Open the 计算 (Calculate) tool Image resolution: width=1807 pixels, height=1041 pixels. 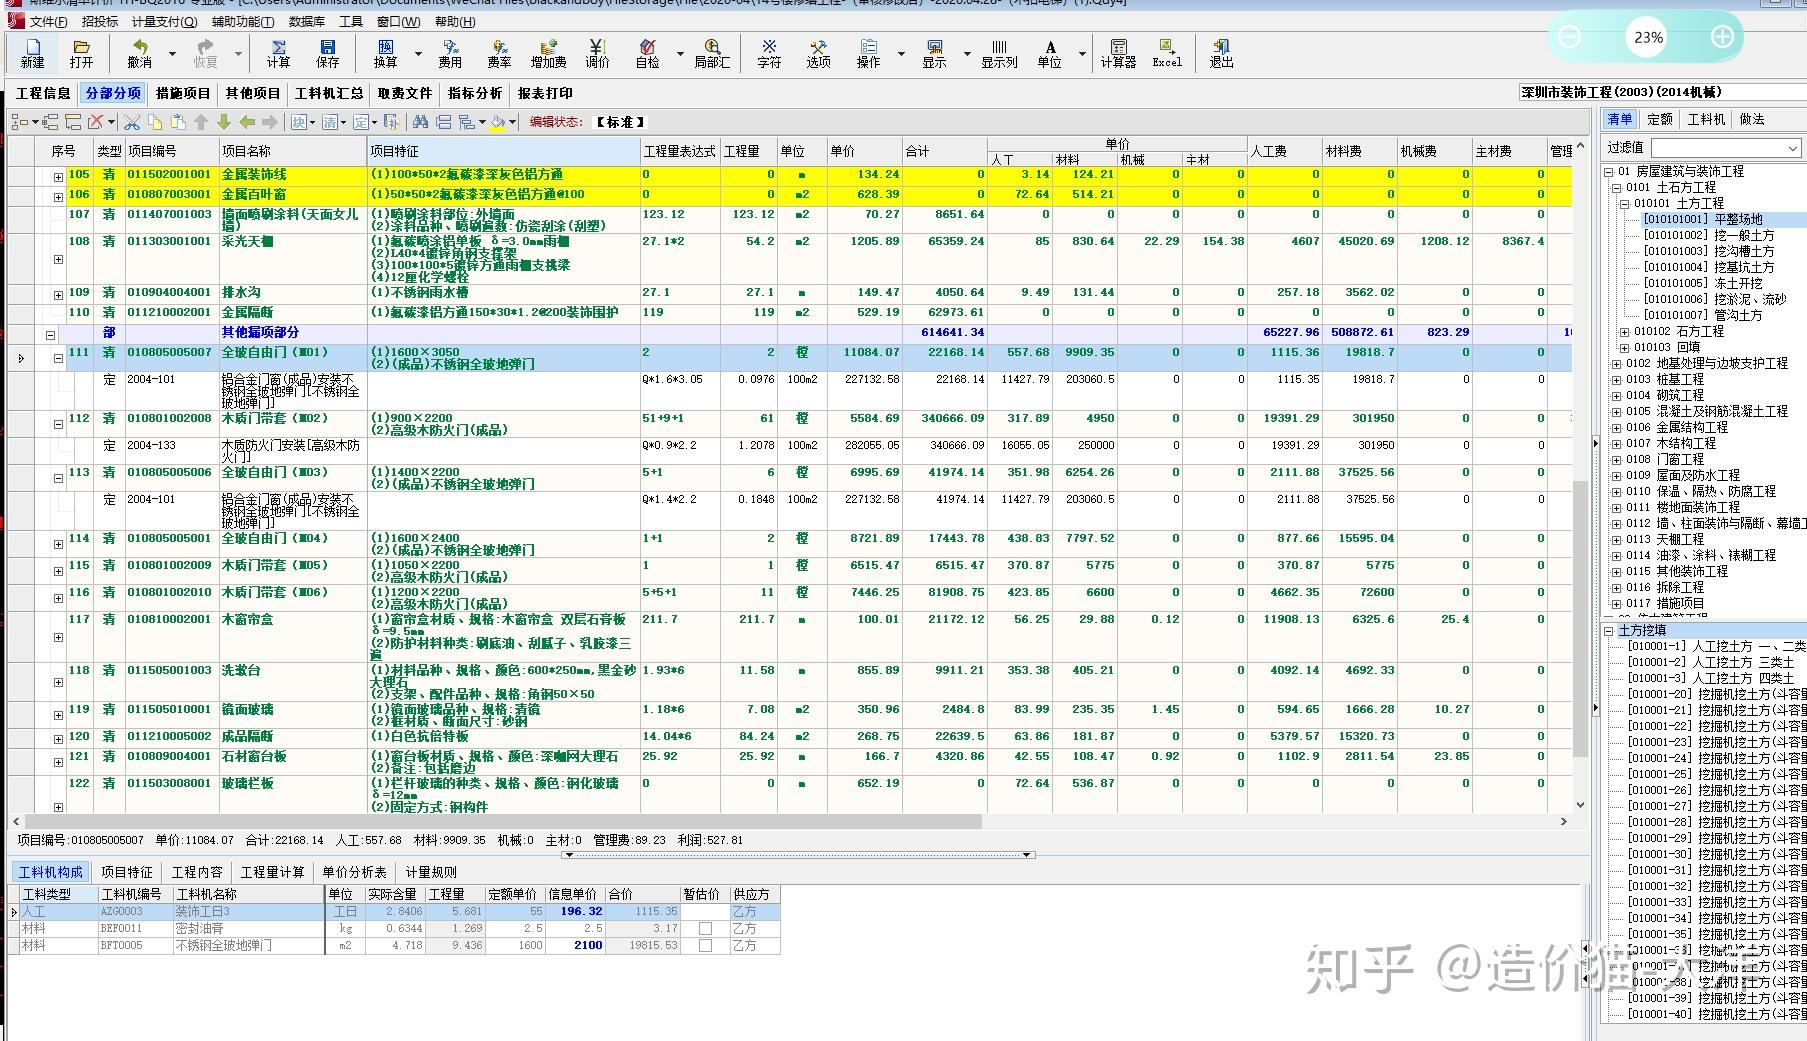pyautogui.click(x=278, y=54)
